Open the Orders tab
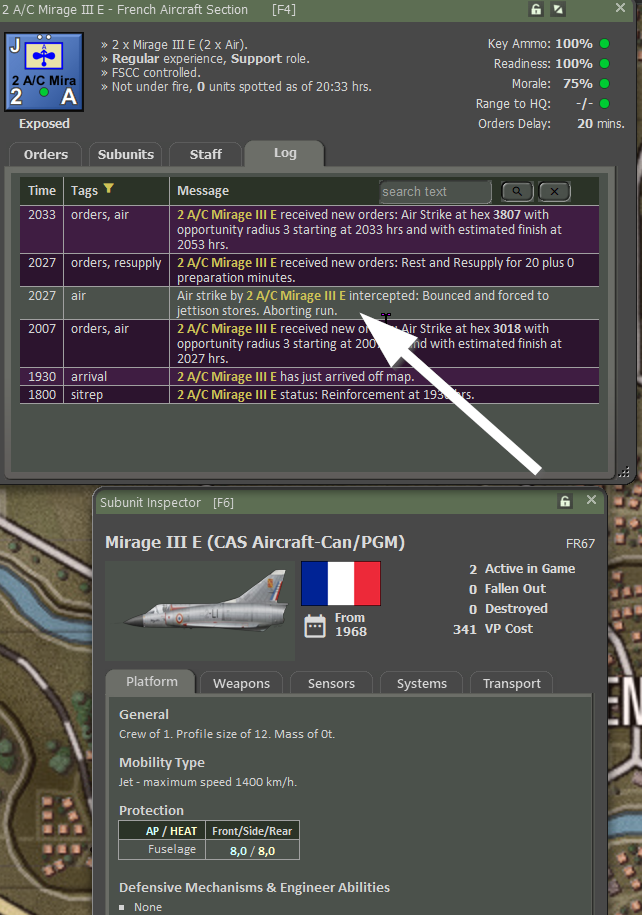This screenshot has width=642, height=915. 46,155
